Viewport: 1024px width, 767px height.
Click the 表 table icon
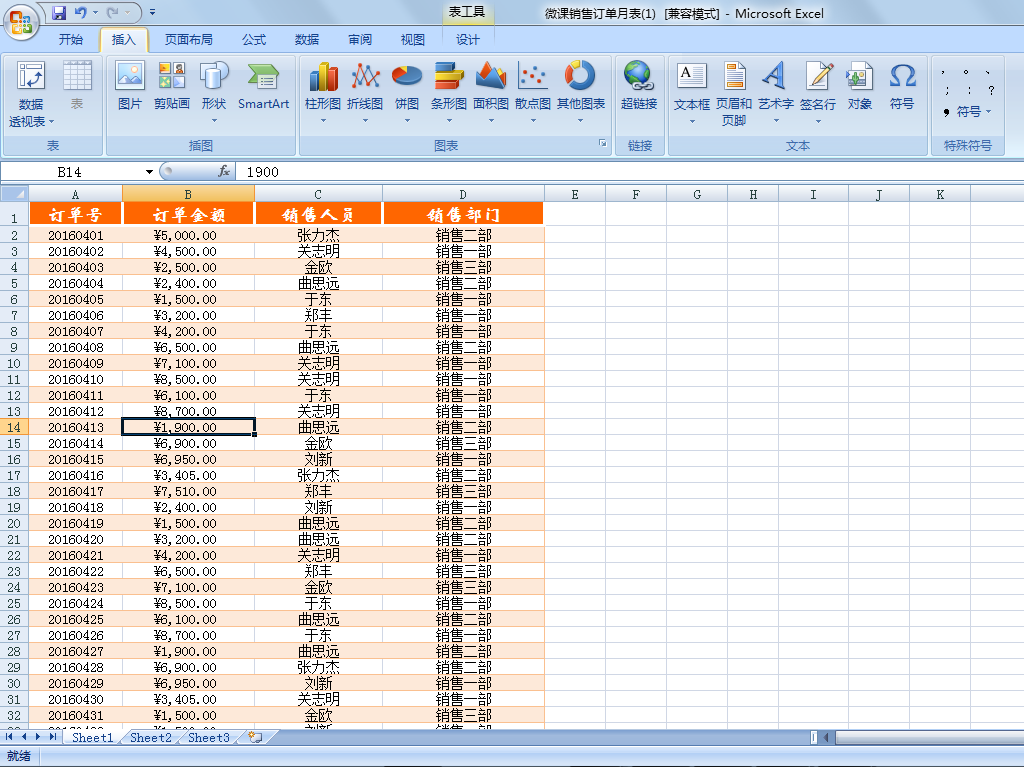77,85
